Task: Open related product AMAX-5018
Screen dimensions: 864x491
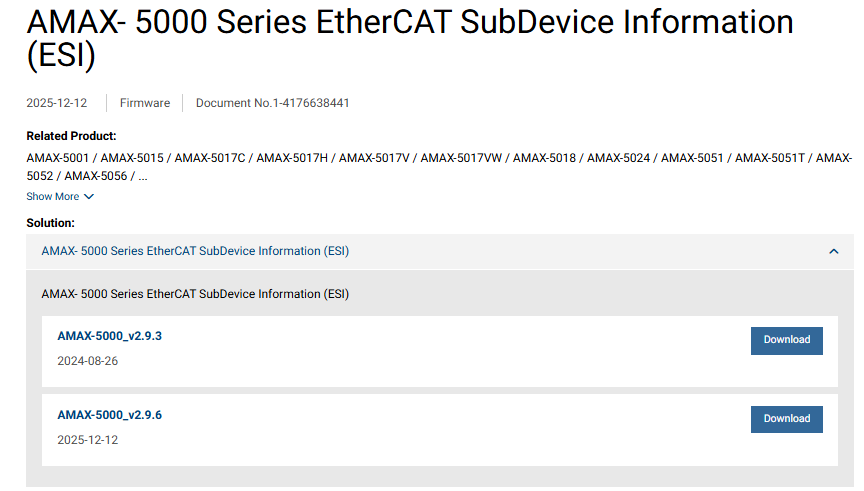Action: [544, 158]
